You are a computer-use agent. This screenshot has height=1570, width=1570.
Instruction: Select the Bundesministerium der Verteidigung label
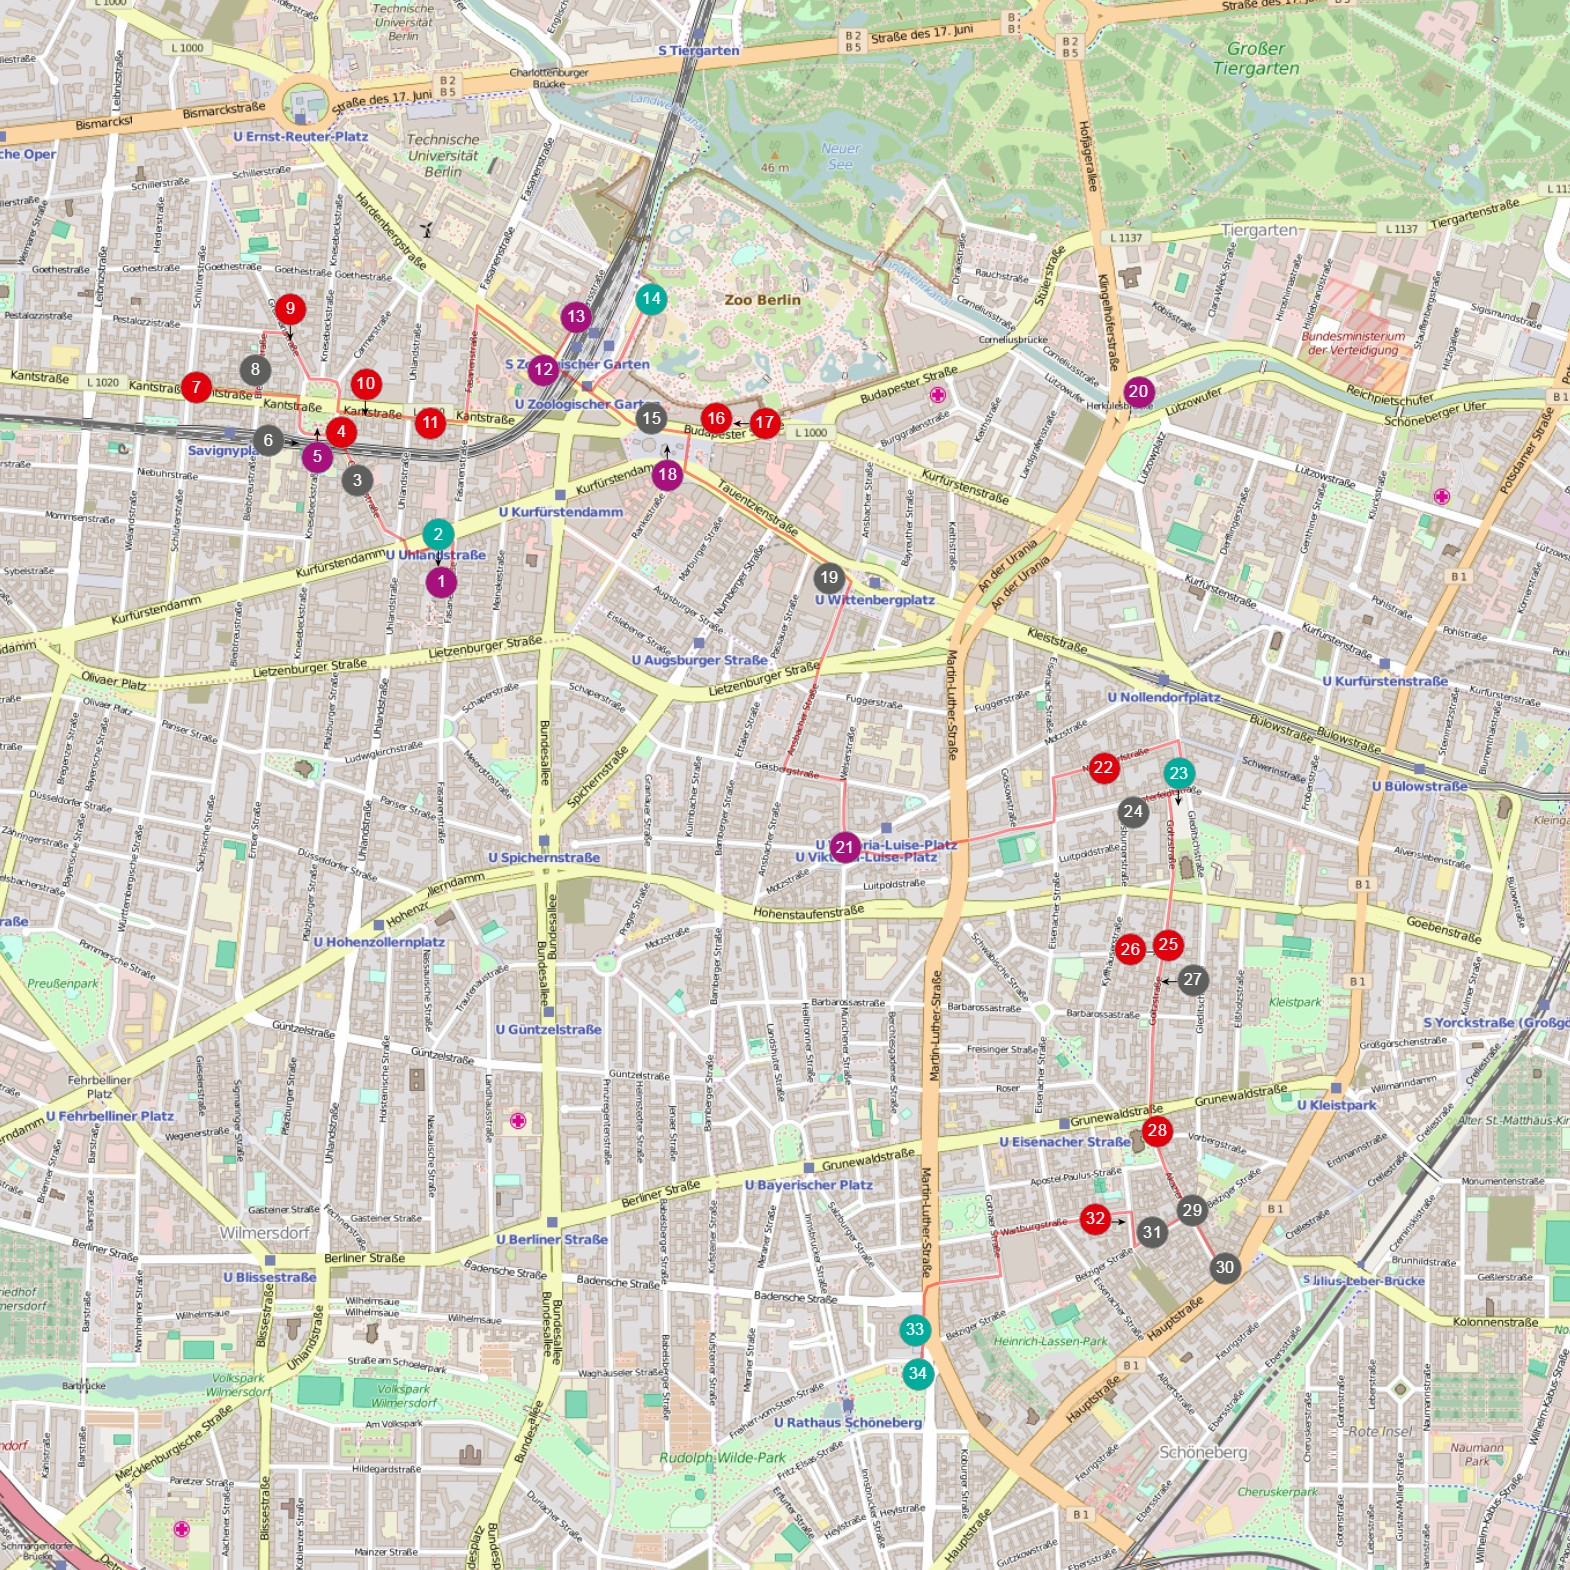coord(1353,344)
